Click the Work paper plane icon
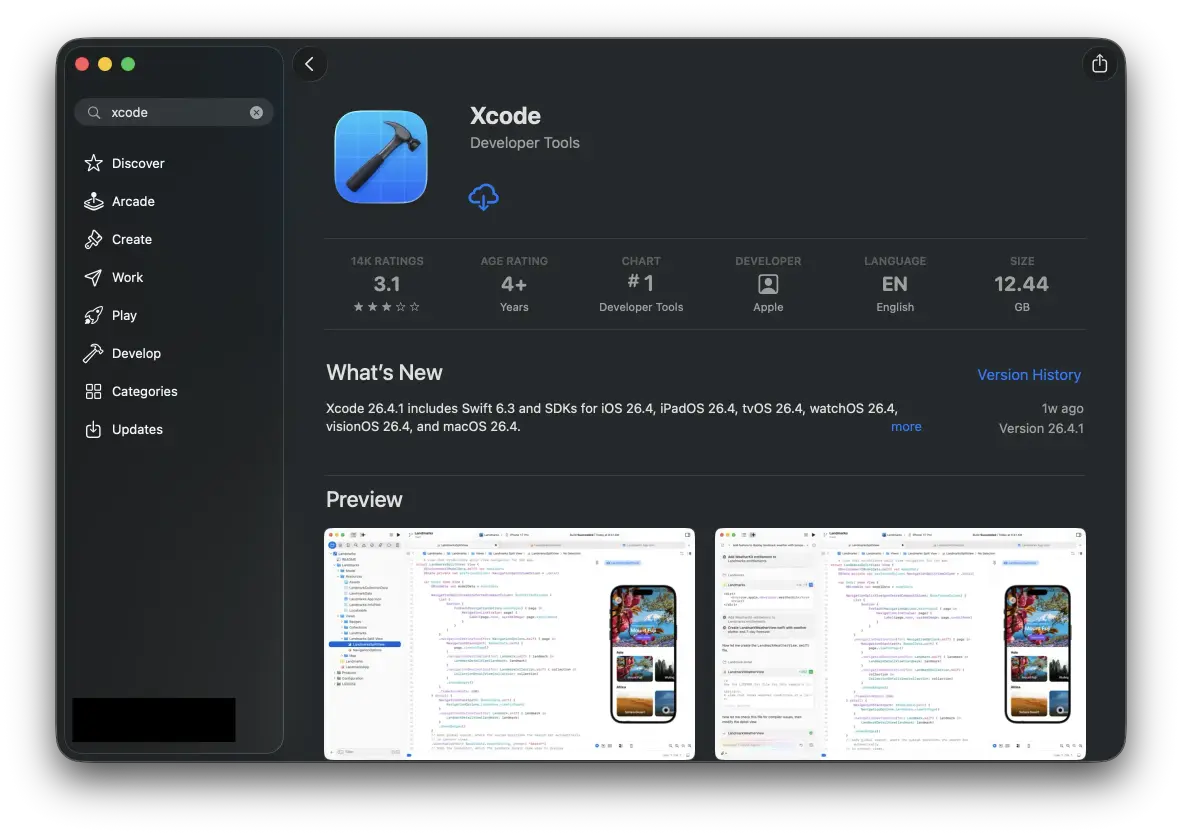This screenshot has width=1182, height=836. click(x=93, y=277)
